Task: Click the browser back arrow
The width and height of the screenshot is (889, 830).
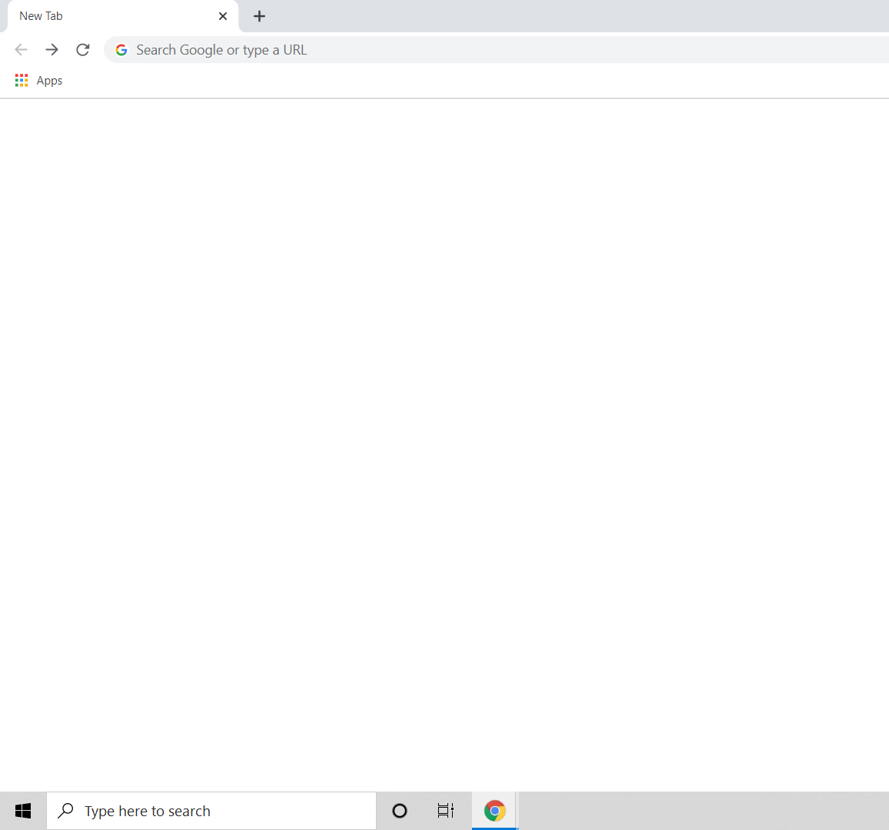Action: pyautogui.click(x=21, y=50)
